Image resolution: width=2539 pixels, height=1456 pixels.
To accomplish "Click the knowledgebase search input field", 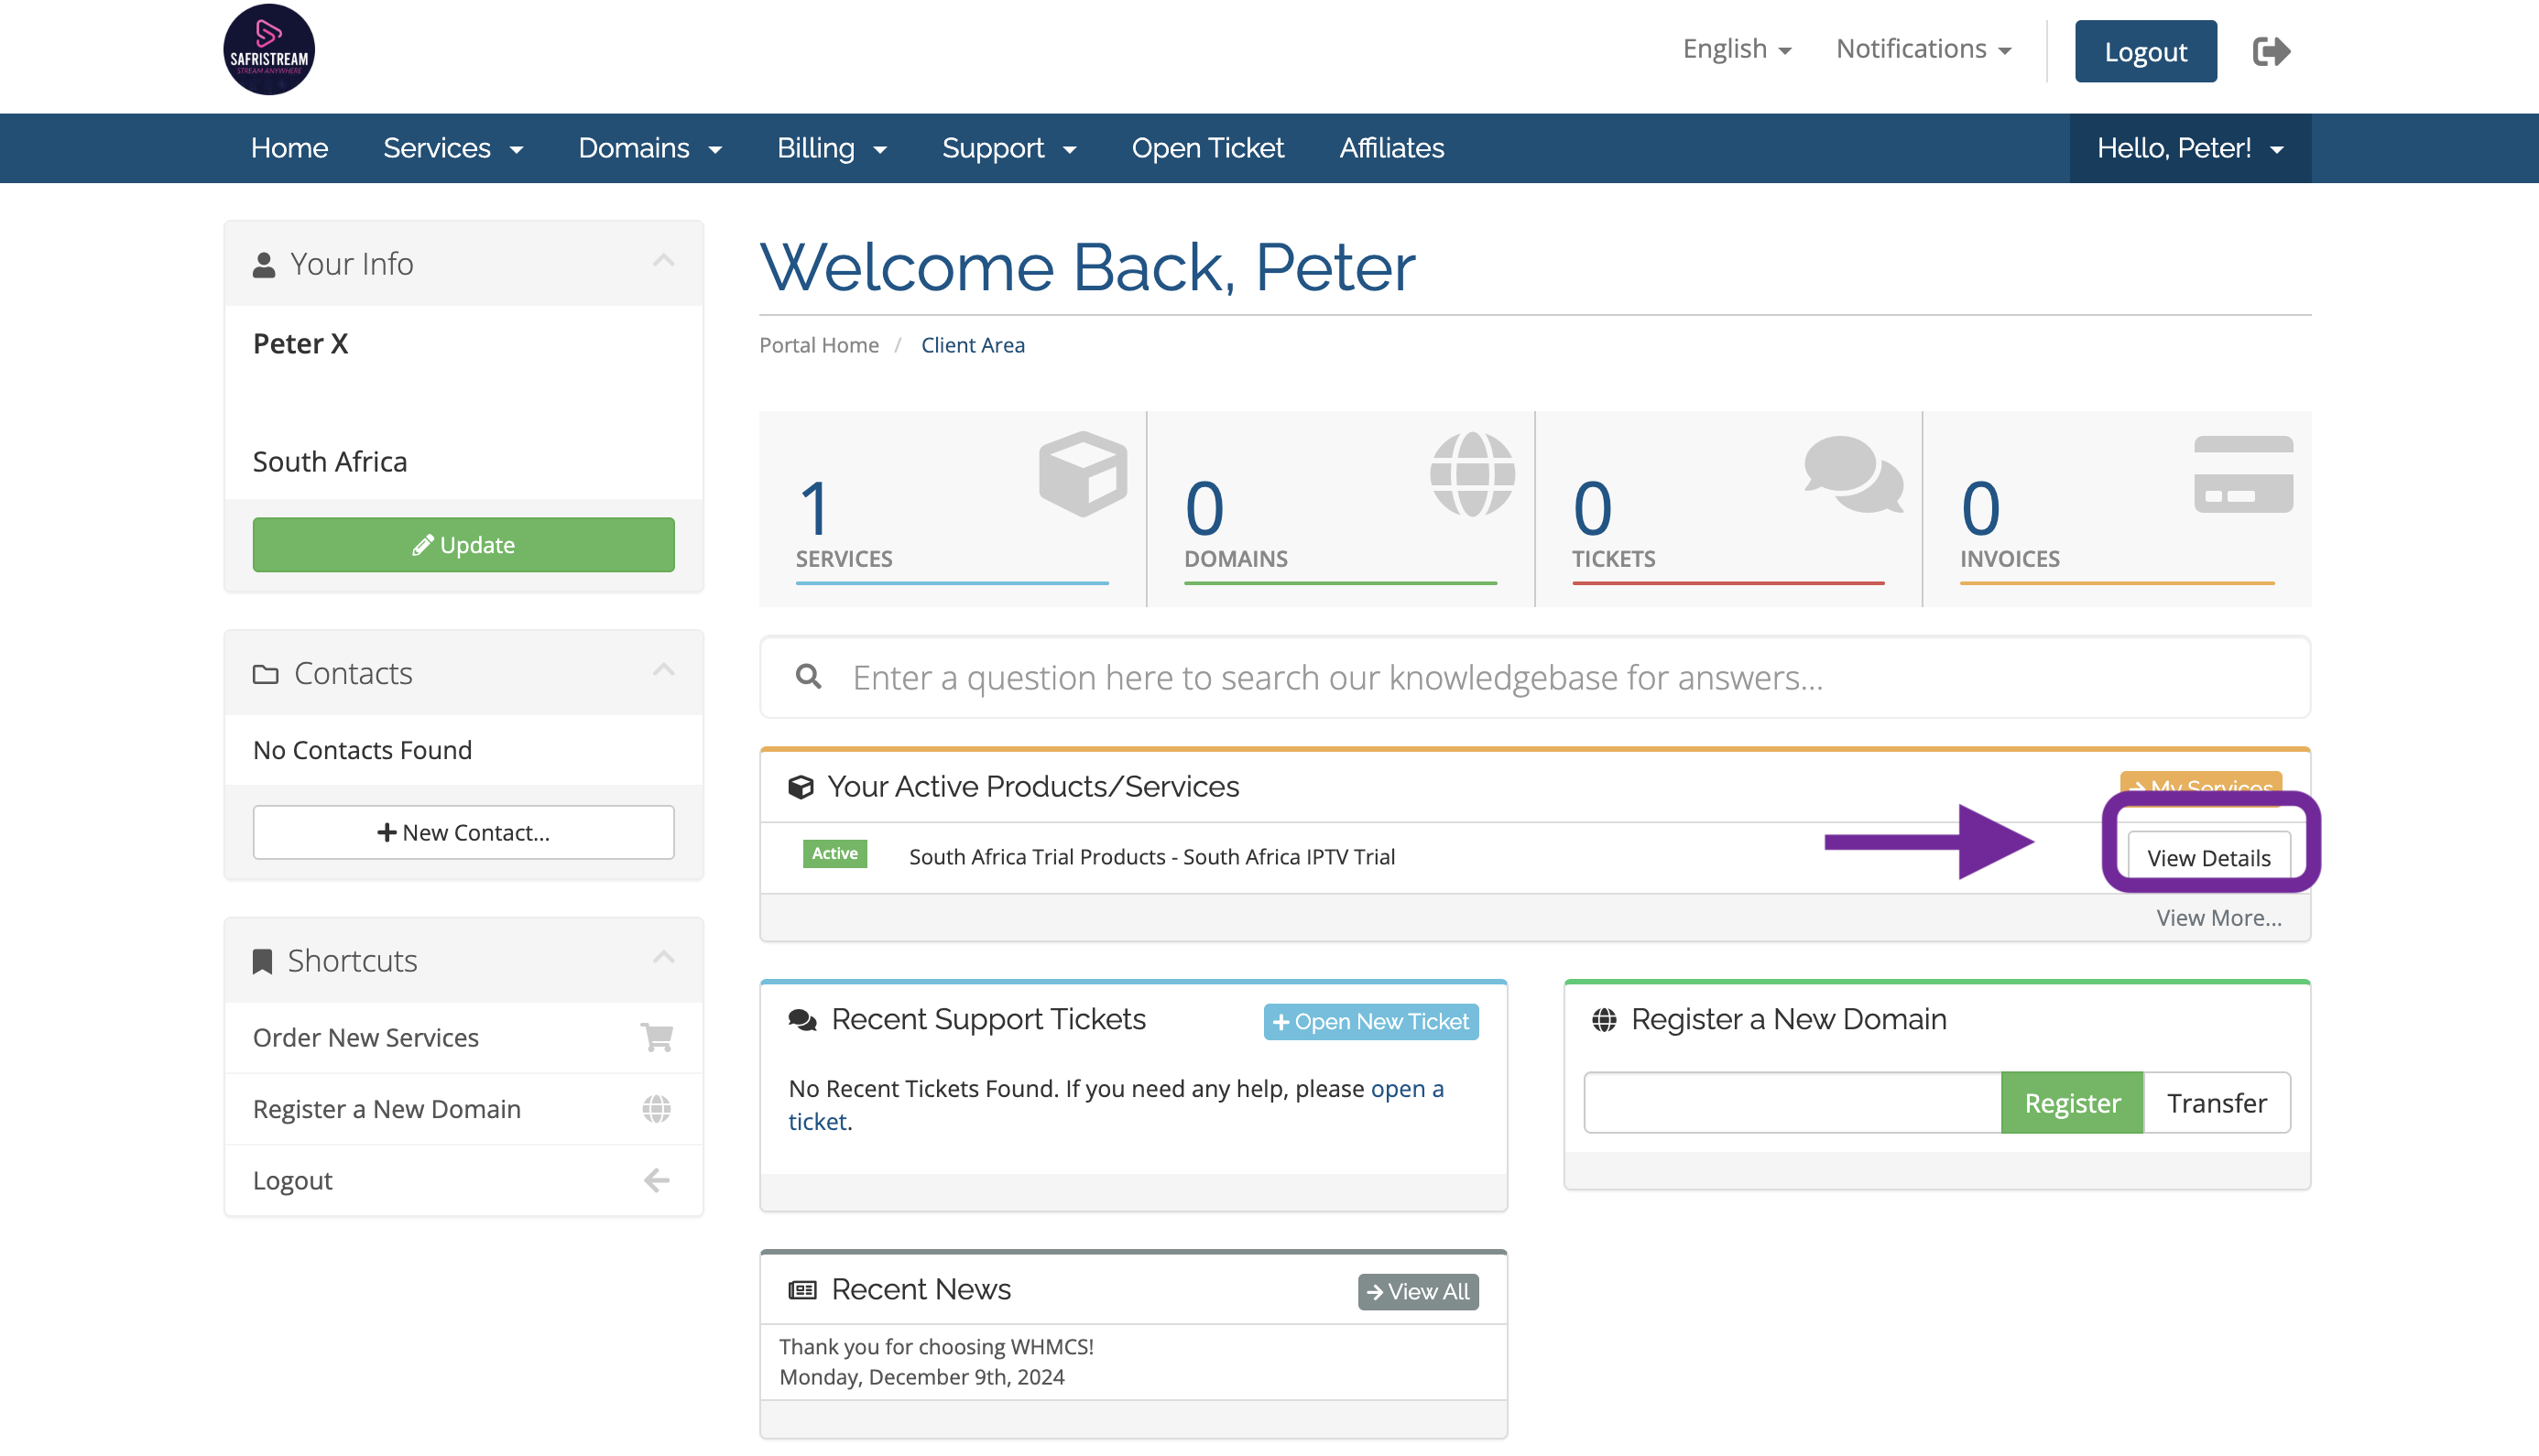I will 1534,677.
